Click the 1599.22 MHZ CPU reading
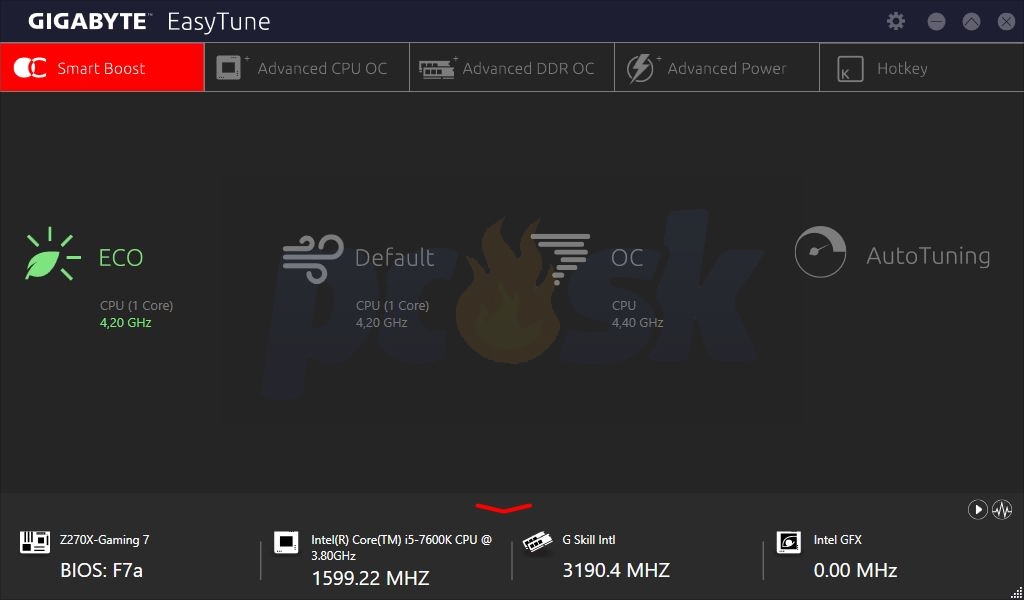This screenshot has height=600, width=1024. click(x=370, y=578)
